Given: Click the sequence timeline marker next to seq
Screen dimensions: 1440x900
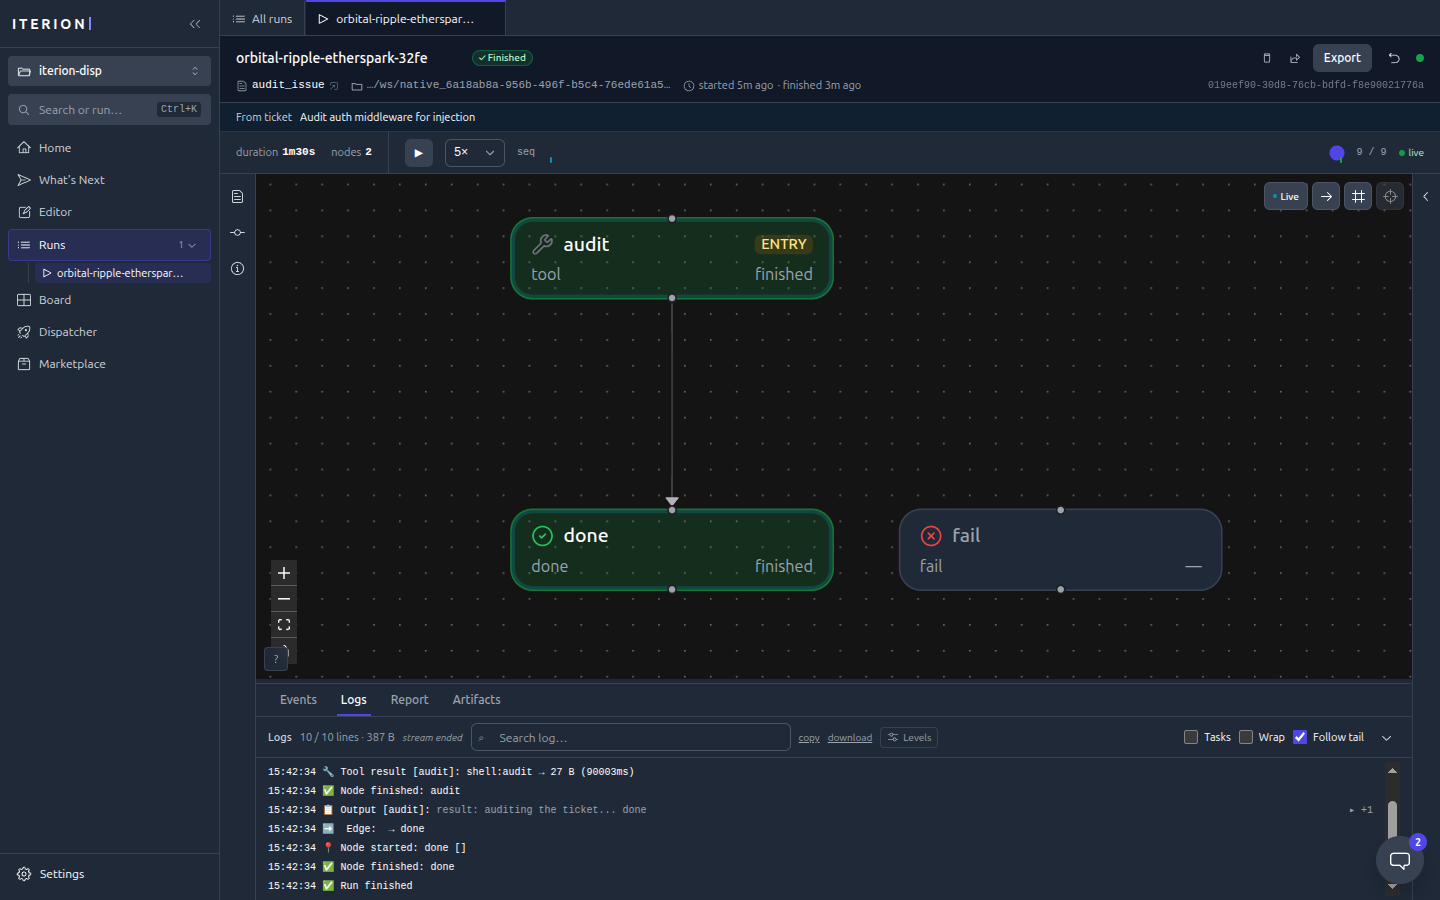Looking at the screenshot, I should [x=551, y=159].
